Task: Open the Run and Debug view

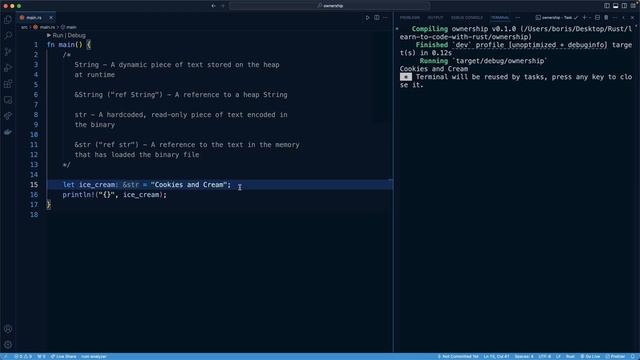Action: [x=8, y=68]
